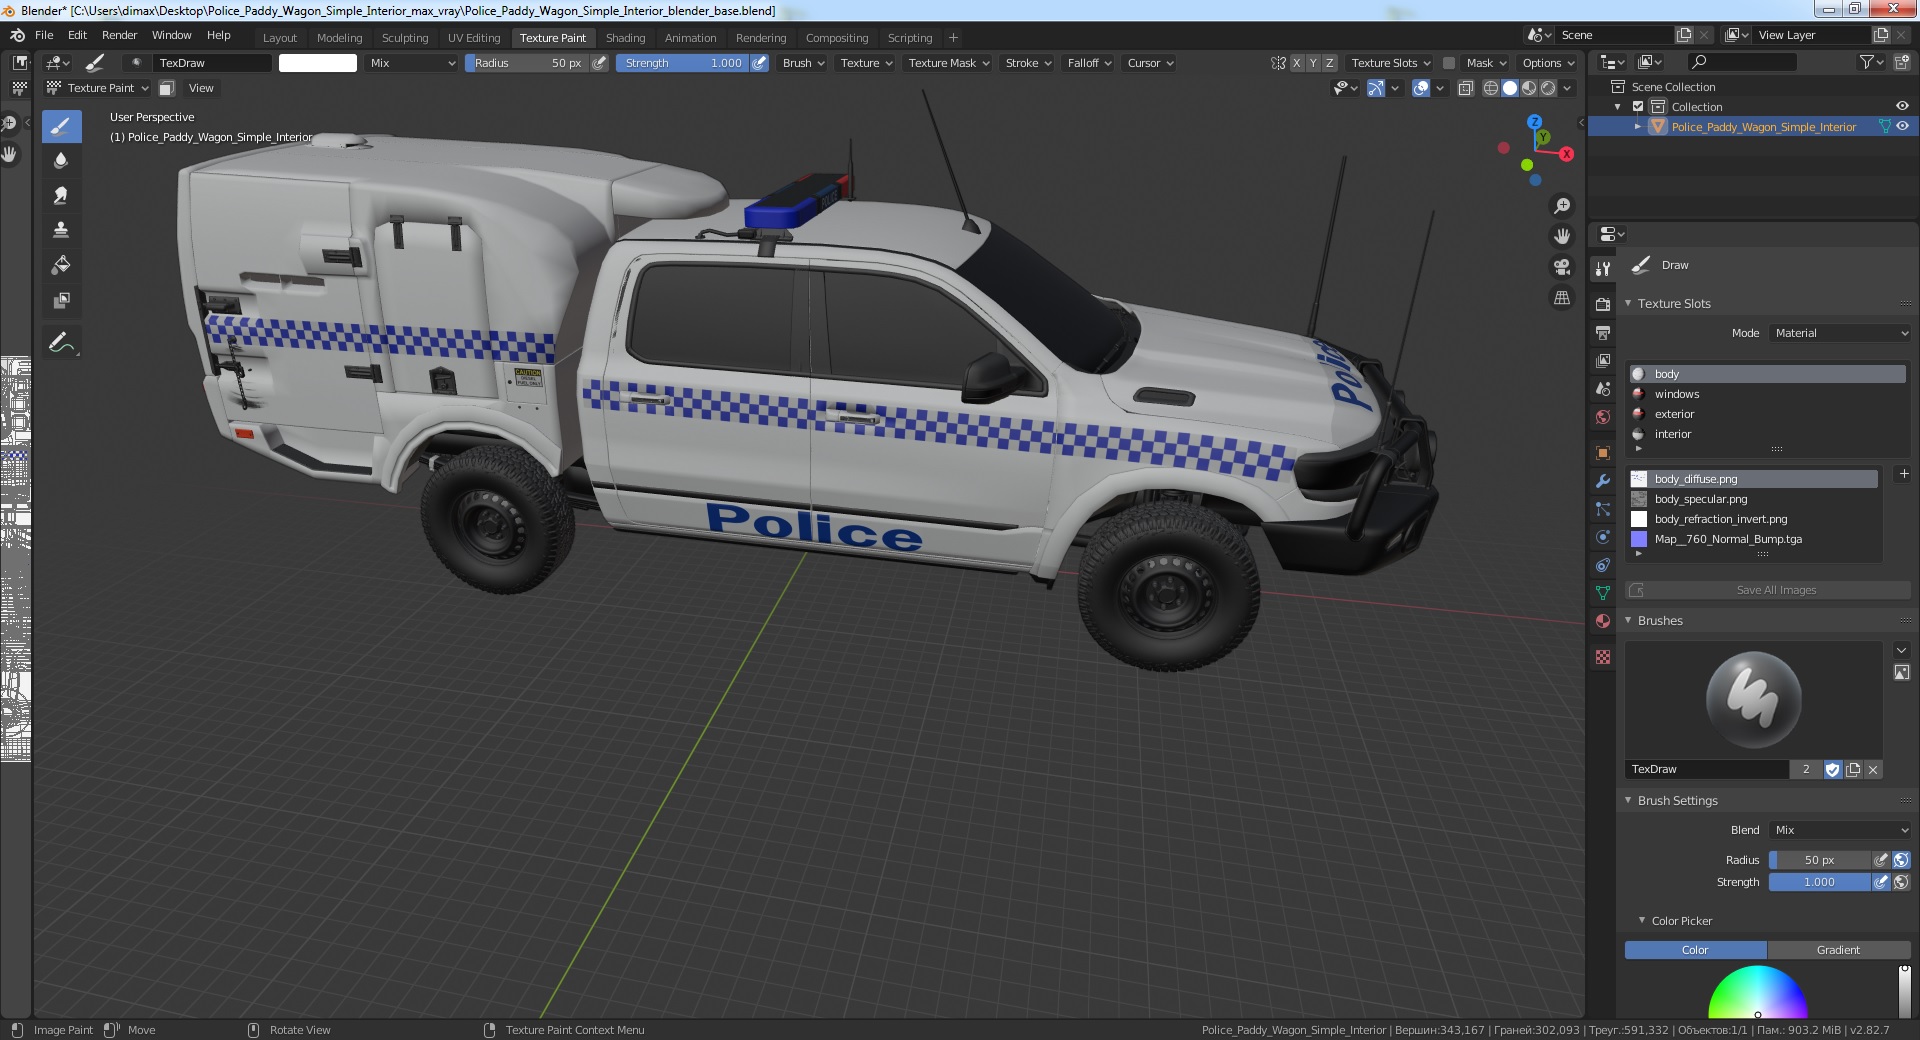Toggle camera view icon
Image resolution: width=1920 pixels, height=1040 pixels.
(1561, 267)
